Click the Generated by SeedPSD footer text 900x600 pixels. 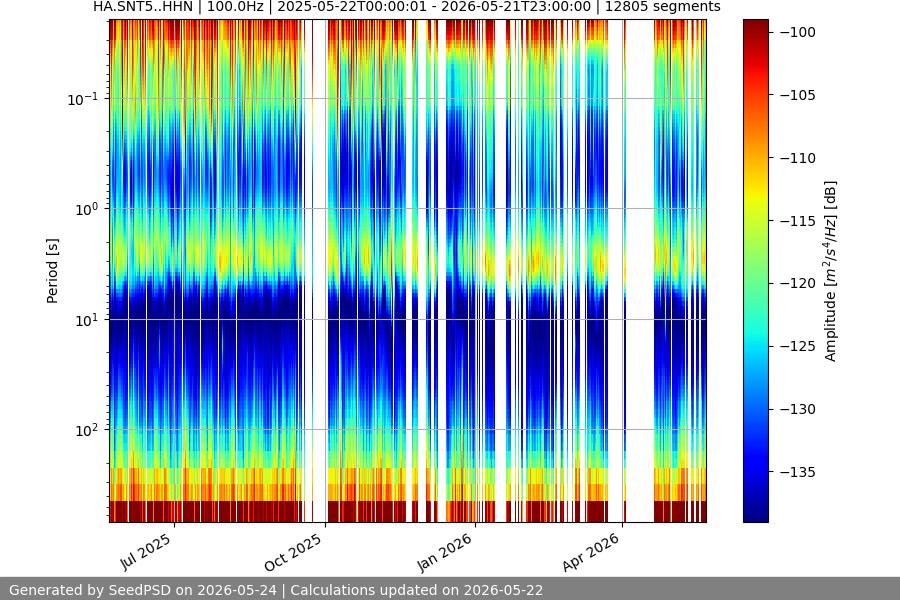[276, 590]
